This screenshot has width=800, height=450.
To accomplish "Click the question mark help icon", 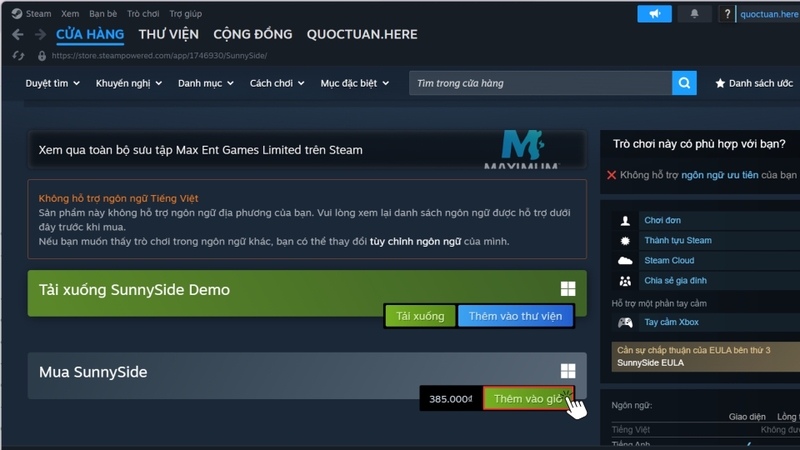I will [x=727, y=14].
